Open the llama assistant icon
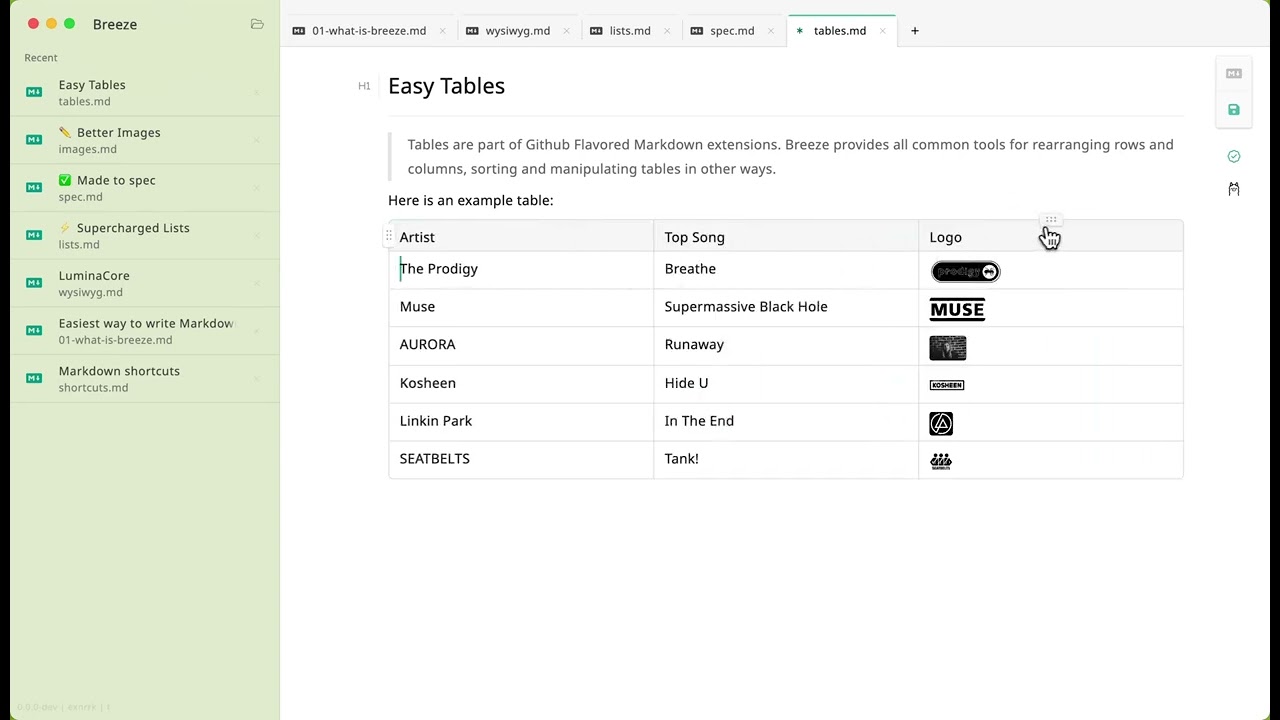Screen dimensions: 1280x720 pos(1233,189)
